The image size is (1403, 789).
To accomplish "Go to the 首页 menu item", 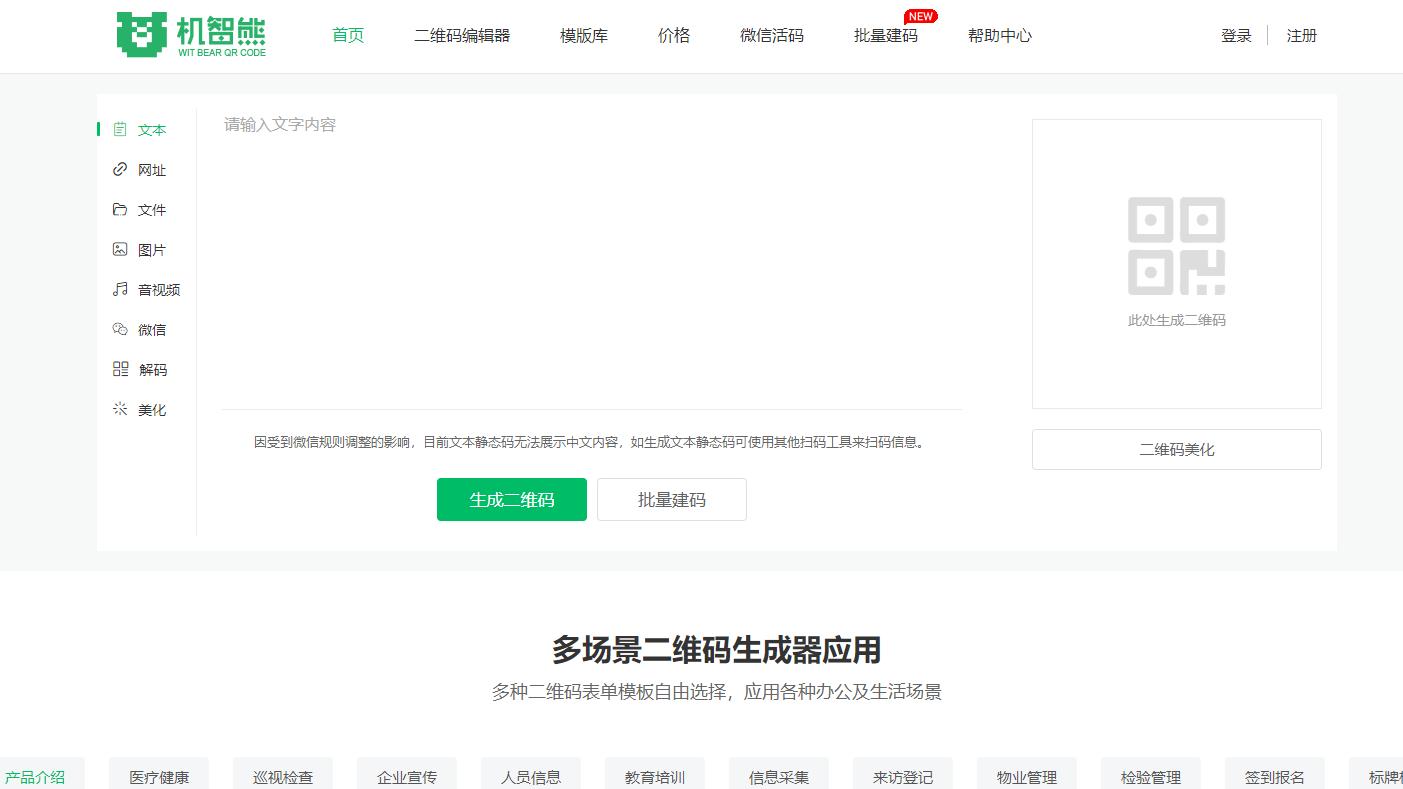I will 347,34.
